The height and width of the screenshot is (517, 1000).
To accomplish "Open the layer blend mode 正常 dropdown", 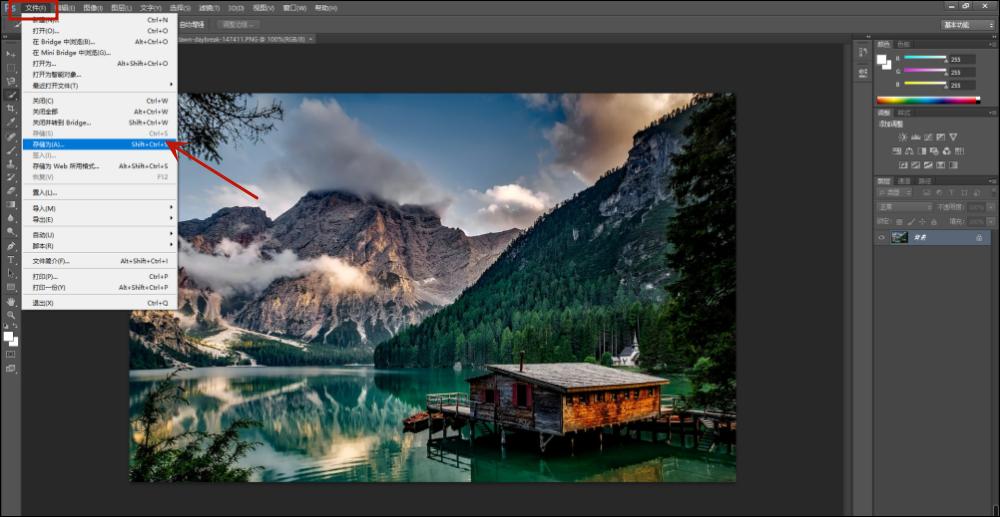I will [x=904, y=207].
